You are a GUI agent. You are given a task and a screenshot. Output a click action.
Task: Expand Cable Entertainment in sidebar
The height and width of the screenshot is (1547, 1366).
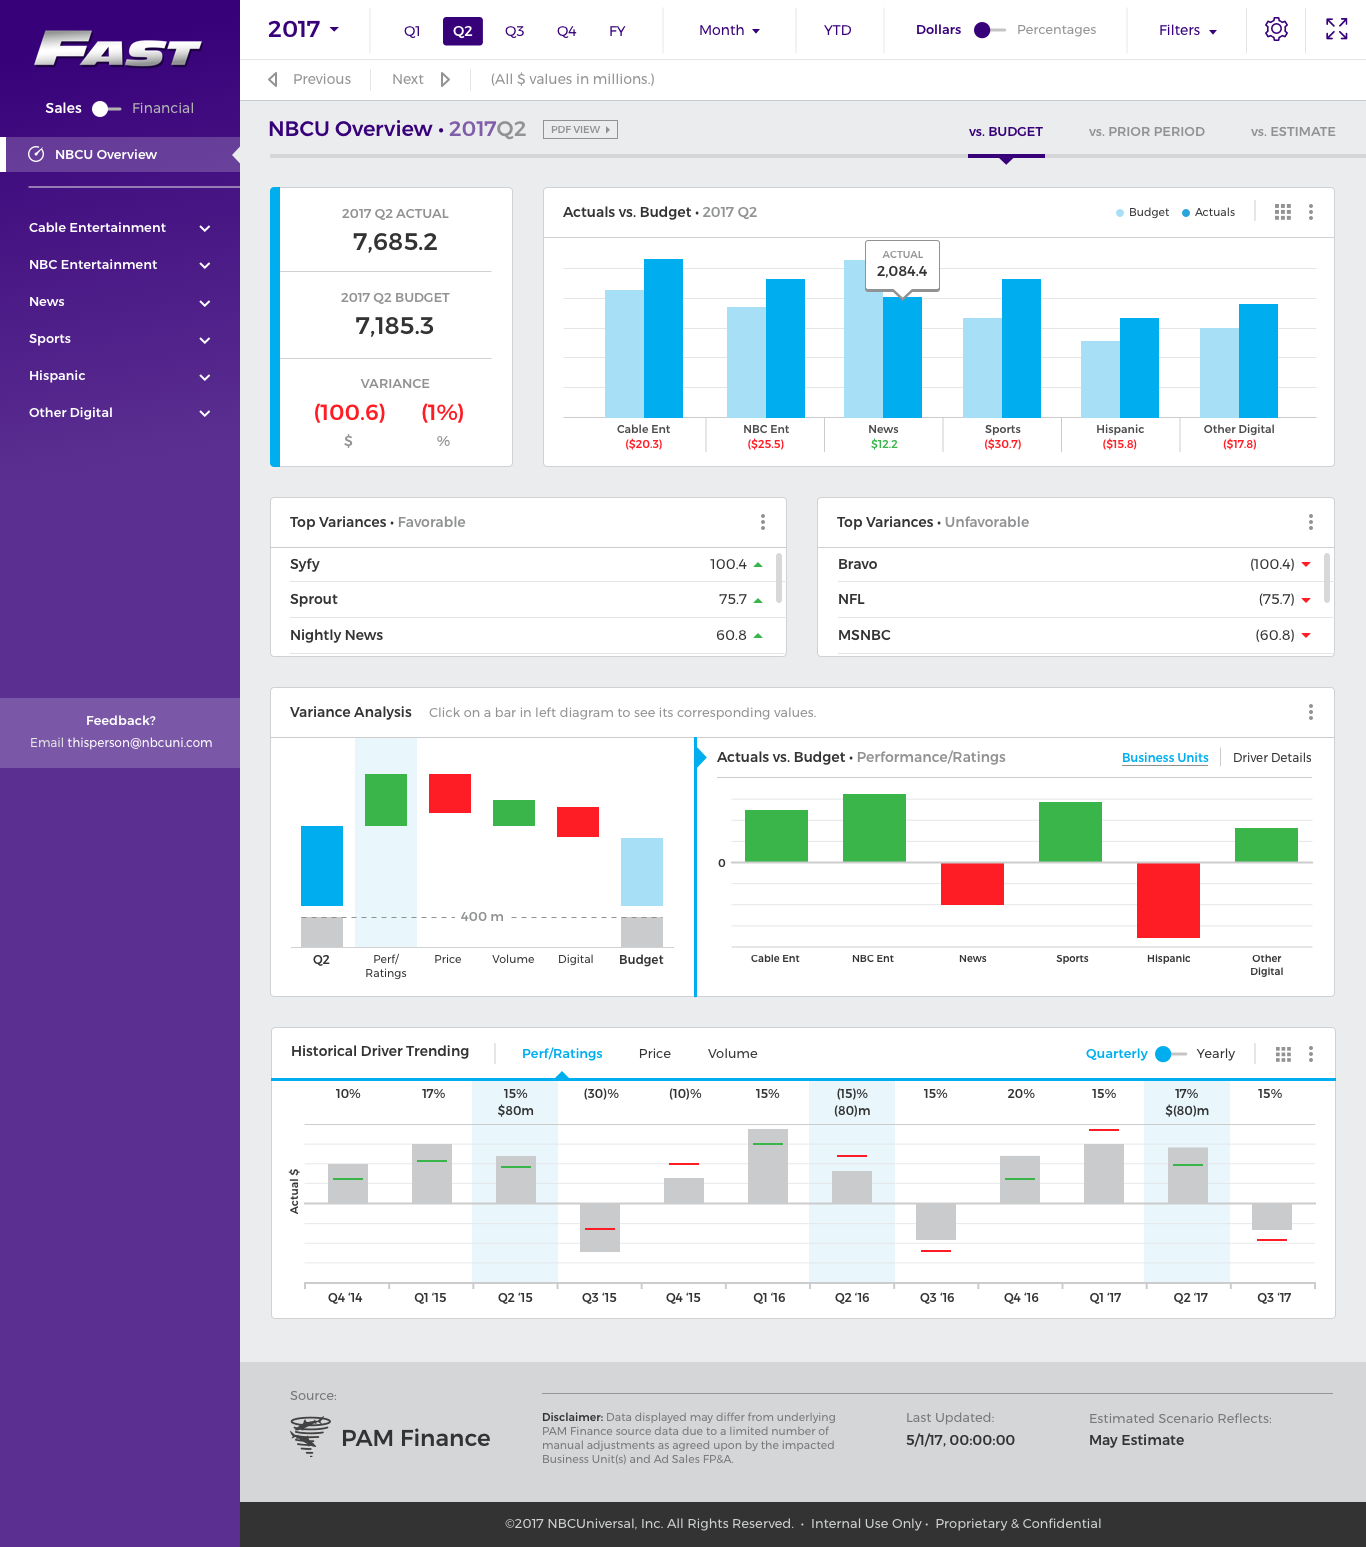120,228
